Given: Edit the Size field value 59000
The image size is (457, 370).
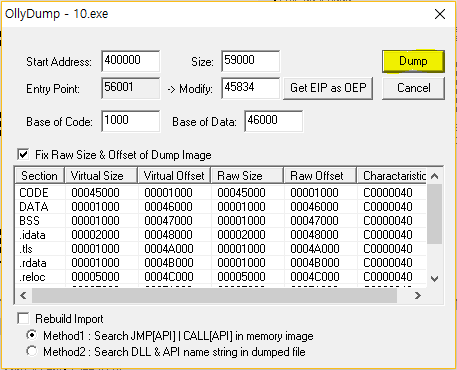Looking at the screenshot, I should coord(251,61).
